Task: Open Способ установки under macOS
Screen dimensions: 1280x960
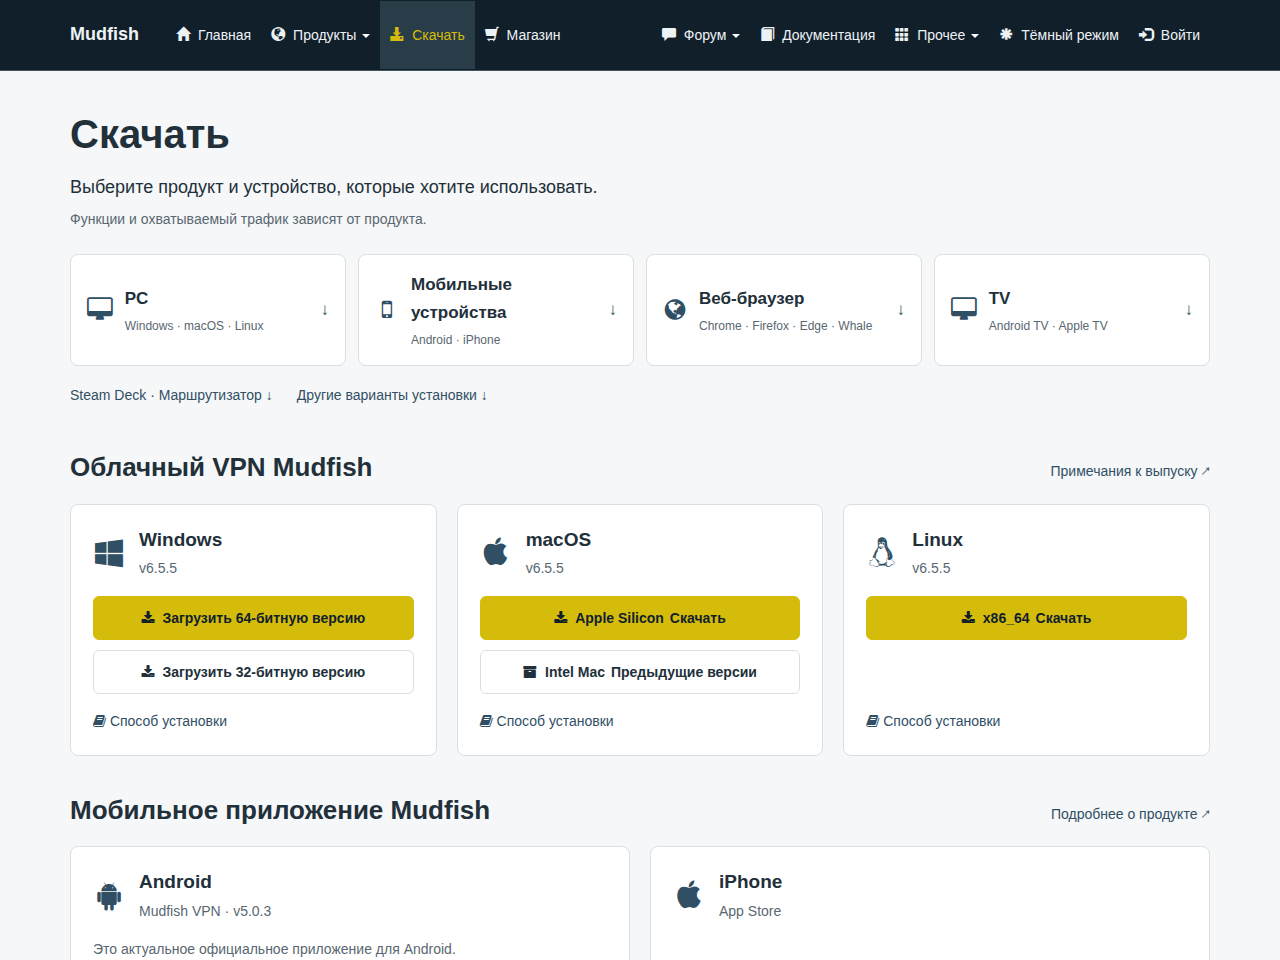Action: point(547,721)
